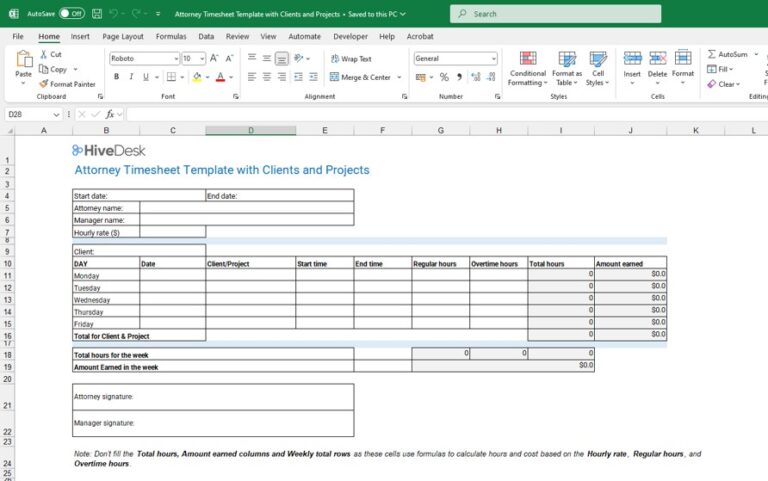Toggle Merge & Center
The height and width of the screenshot is (481, 768).
[360, 77]
